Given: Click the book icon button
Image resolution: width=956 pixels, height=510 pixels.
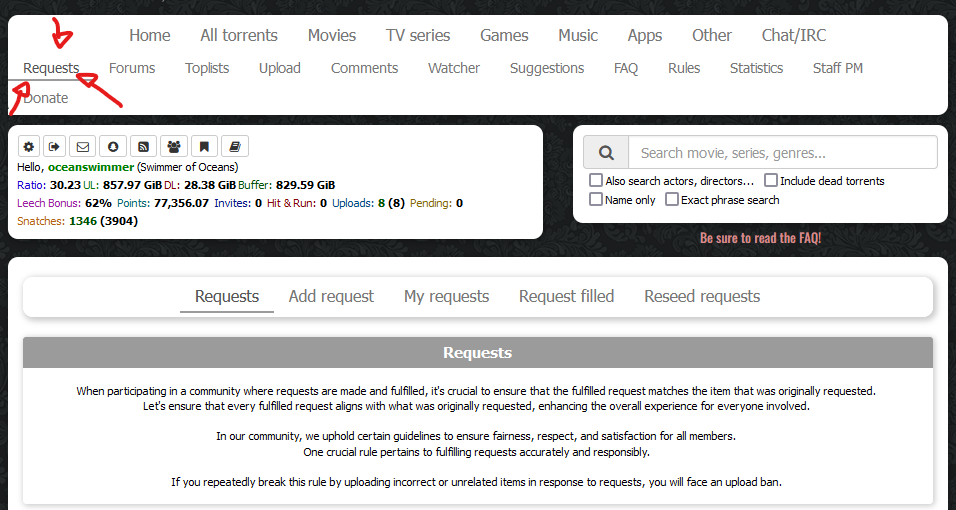Looking at the screenshot, I should pos(234,146).
